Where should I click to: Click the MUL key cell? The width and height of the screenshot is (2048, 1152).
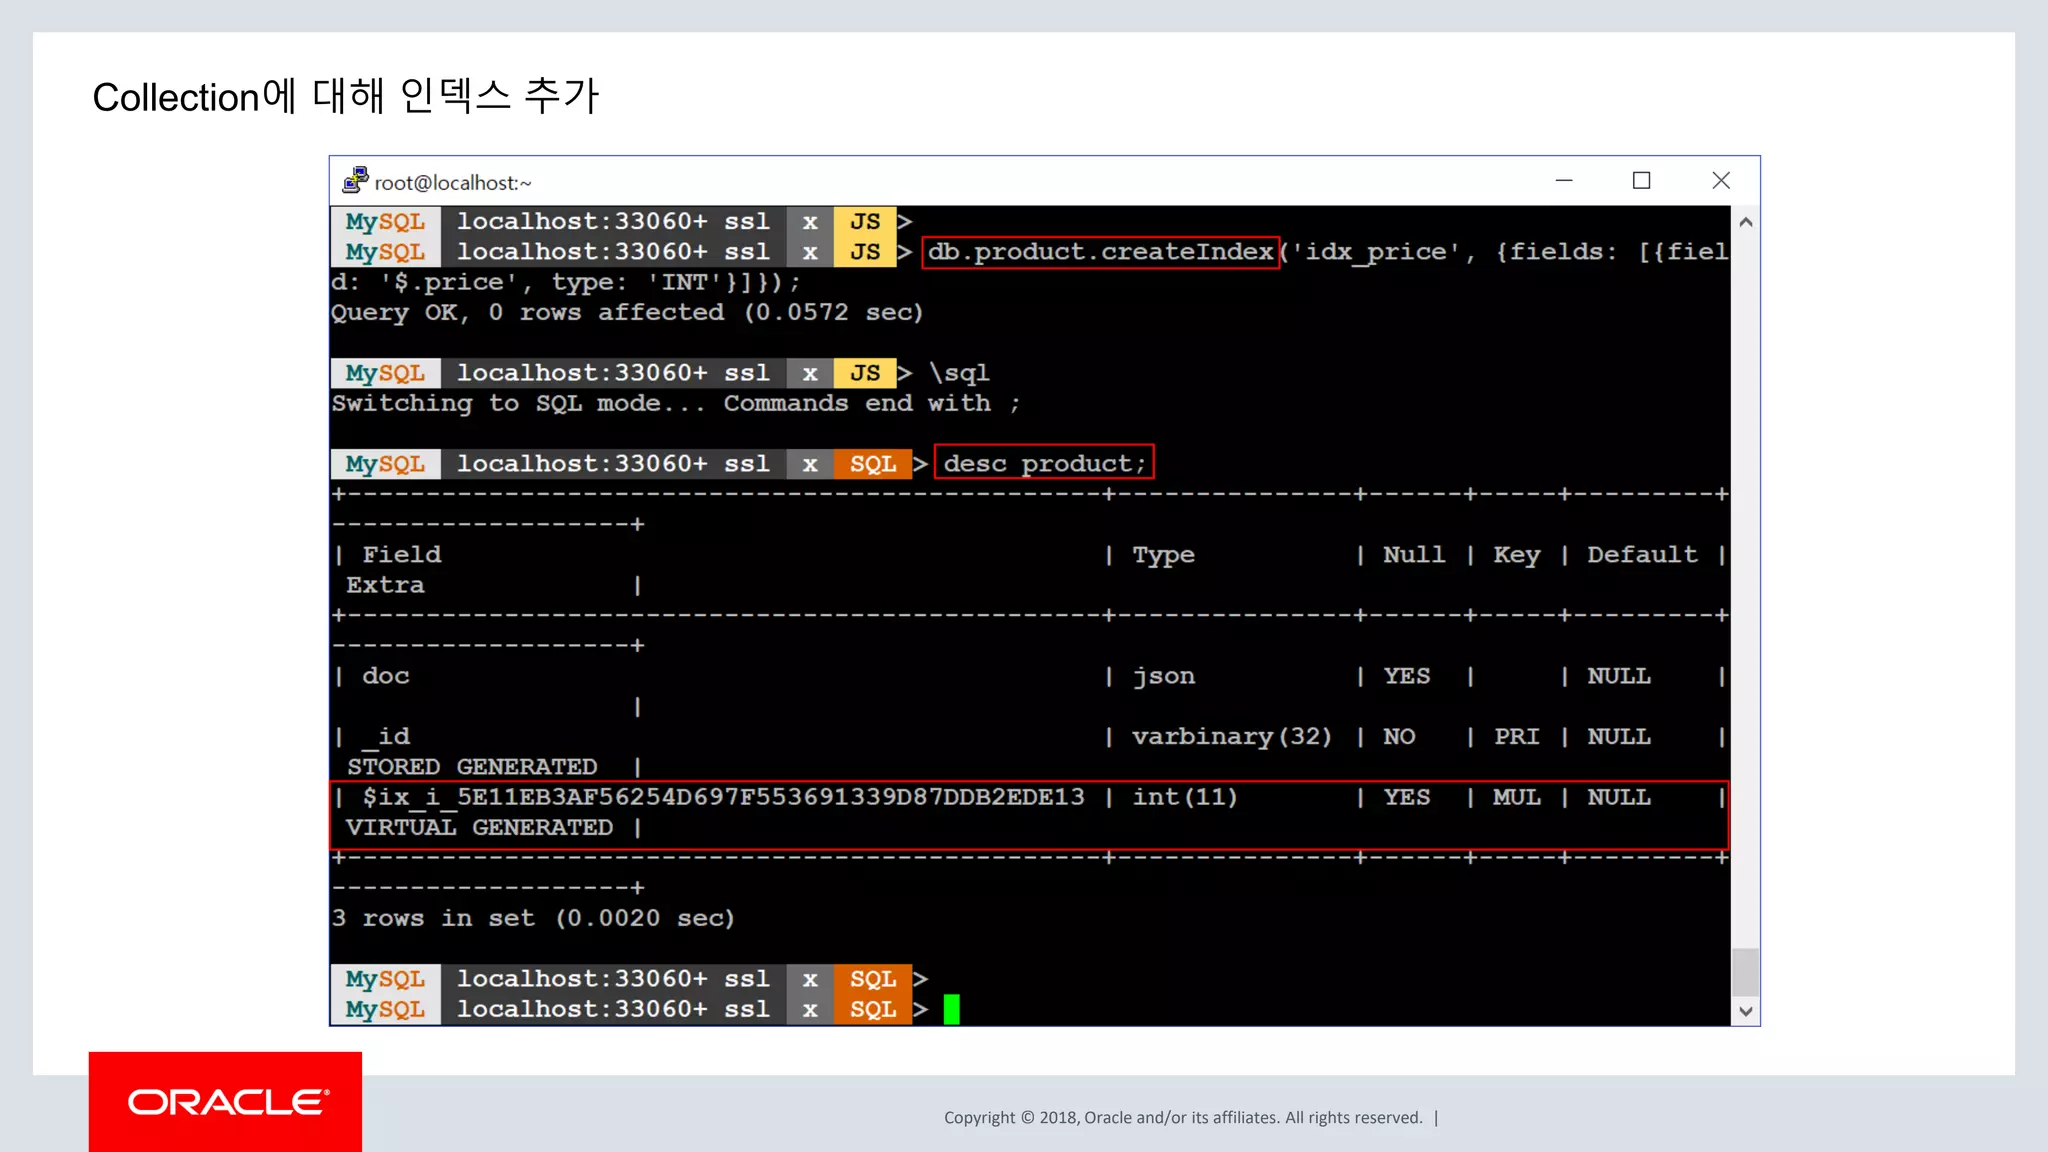pos(1517,797)
